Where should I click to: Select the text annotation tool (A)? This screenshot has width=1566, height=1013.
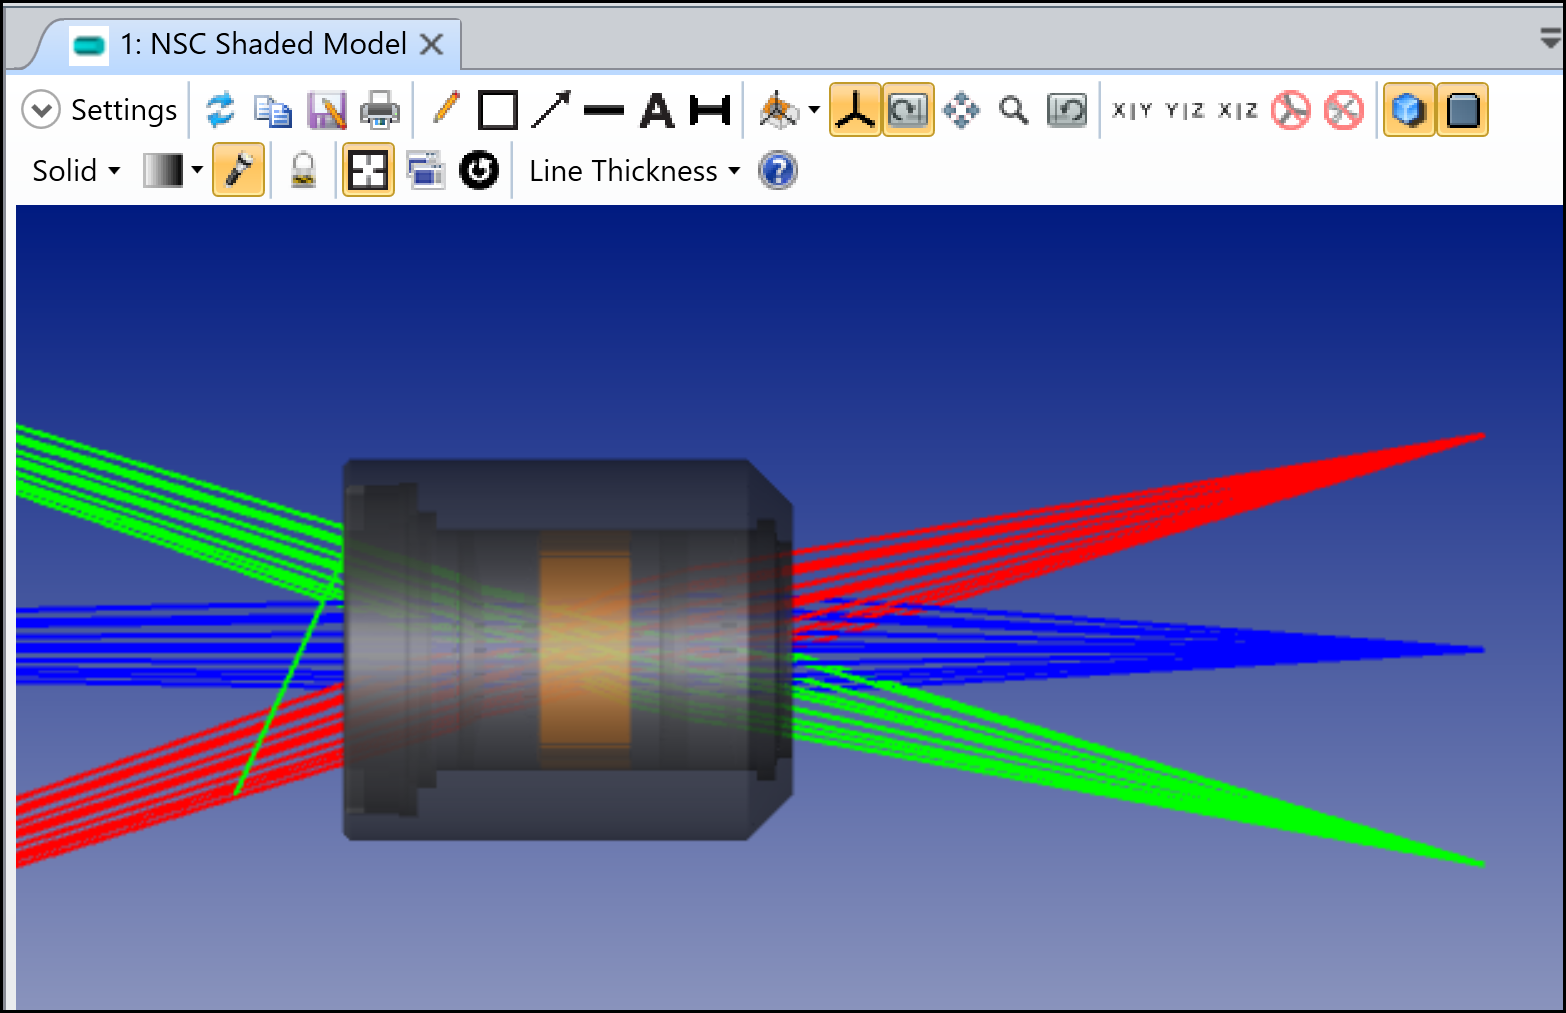point(657,110)
